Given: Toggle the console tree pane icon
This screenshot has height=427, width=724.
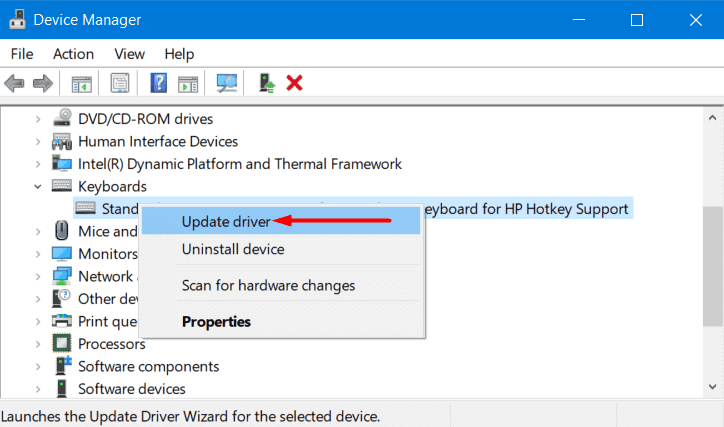Looking at the screenshot, I should [x=82, y=84].
